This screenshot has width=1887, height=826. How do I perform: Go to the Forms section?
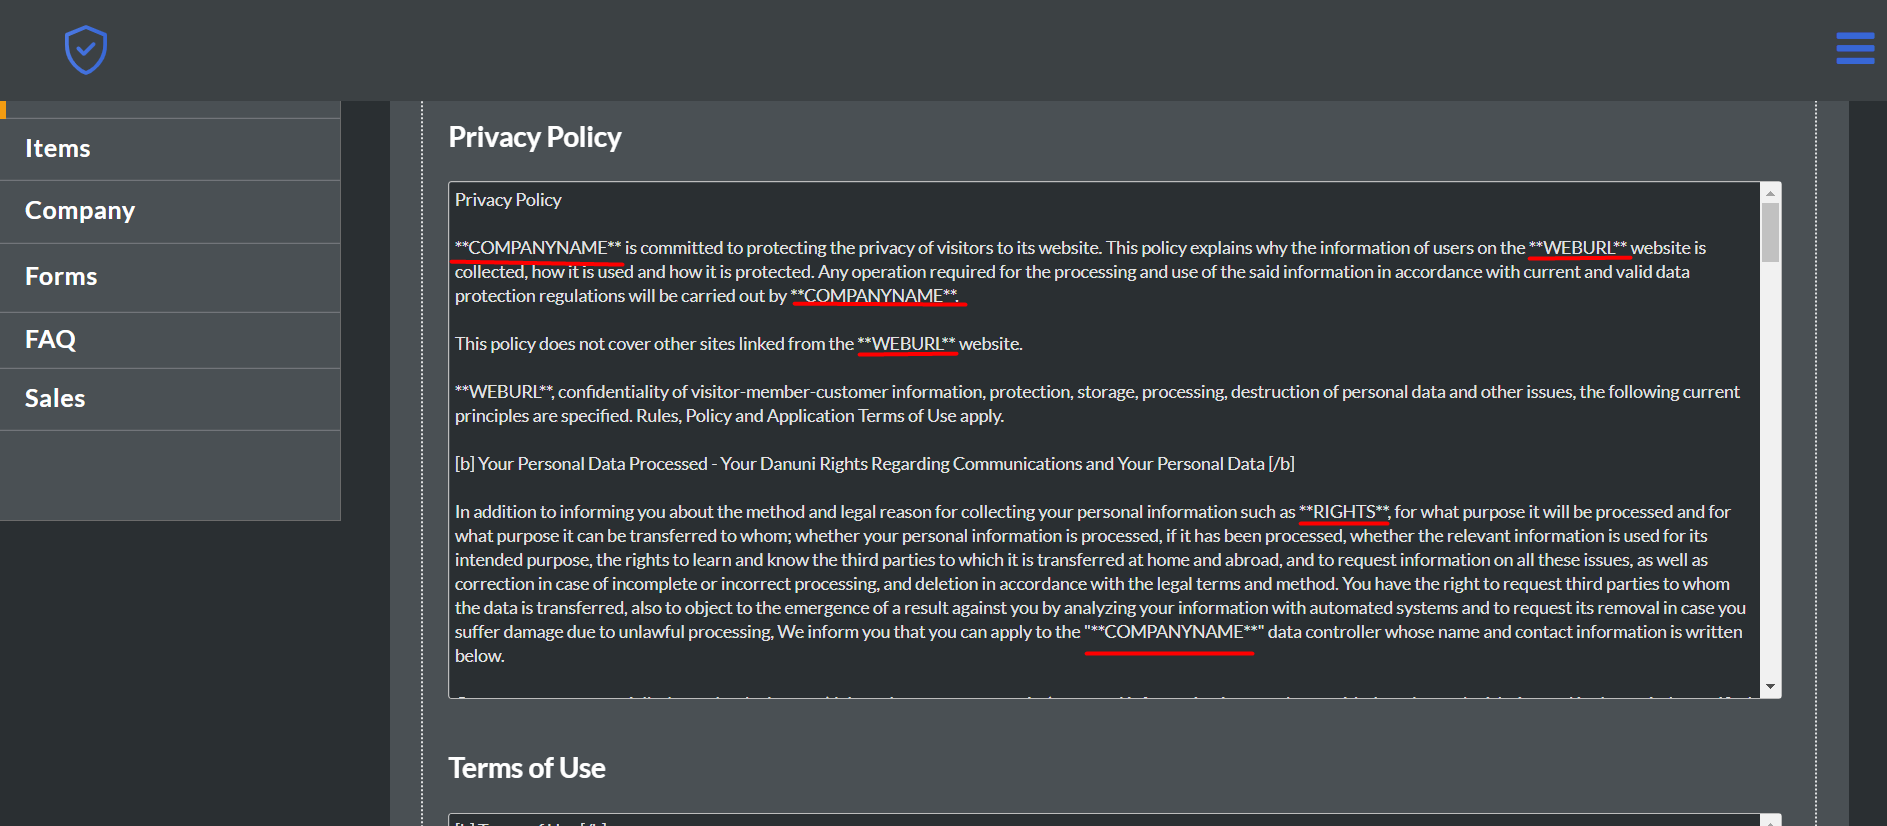170,277
